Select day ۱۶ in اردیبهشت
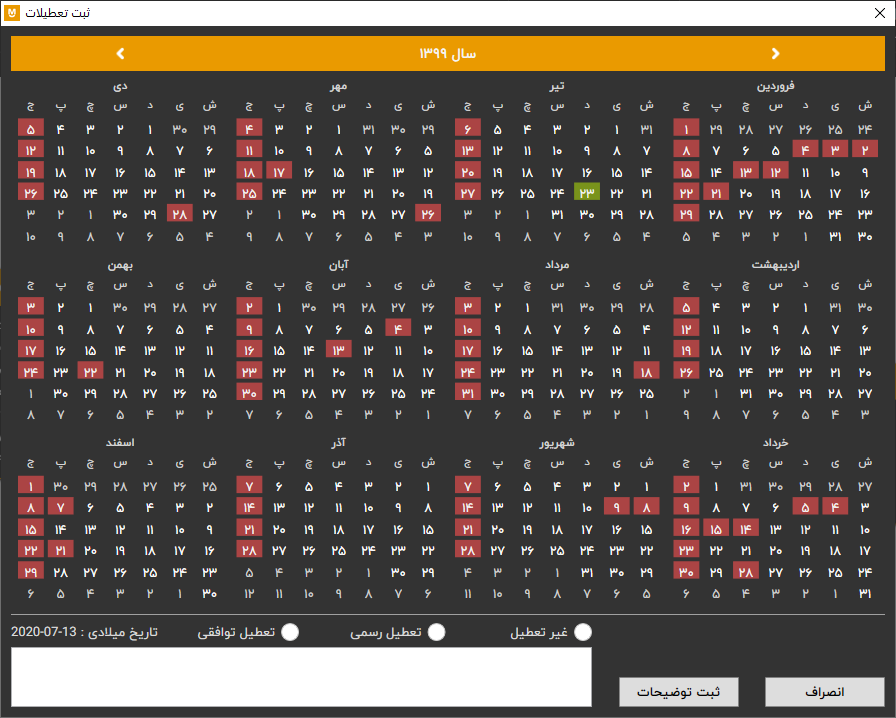This screenshot has height=718, width=896. tap(775, 350)
